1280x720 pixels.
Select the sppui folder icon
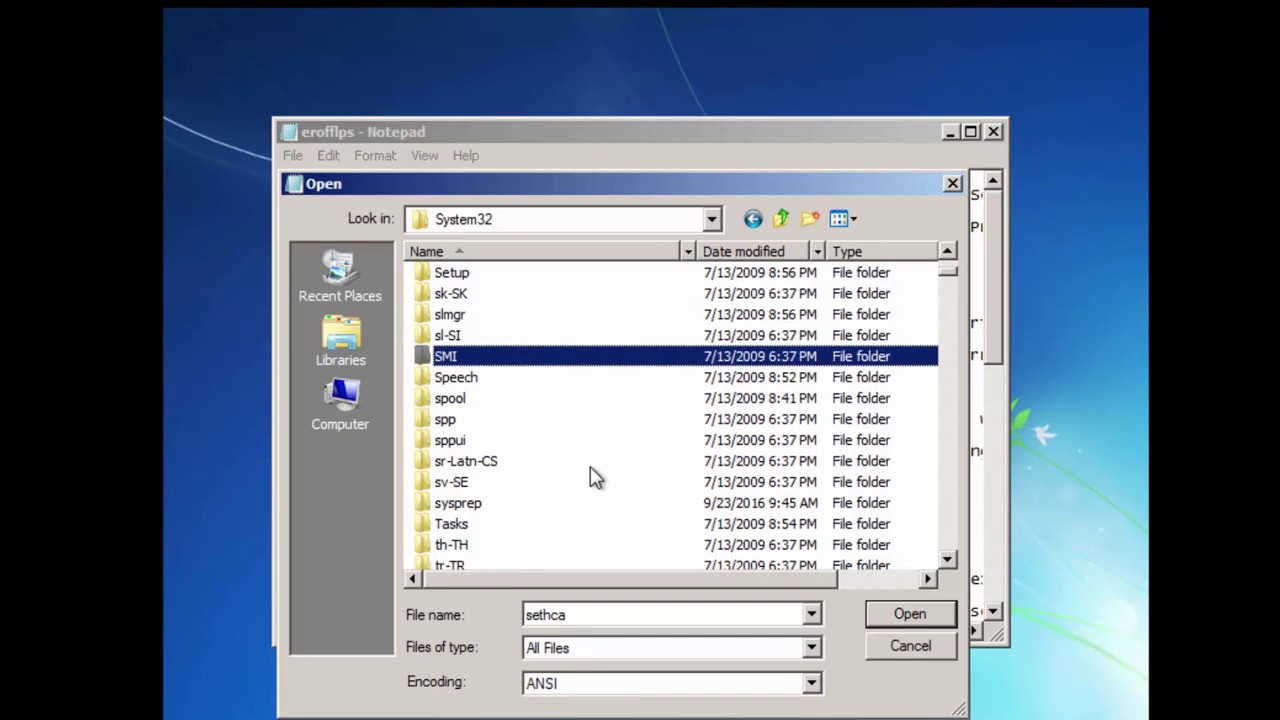coord(422,440)
